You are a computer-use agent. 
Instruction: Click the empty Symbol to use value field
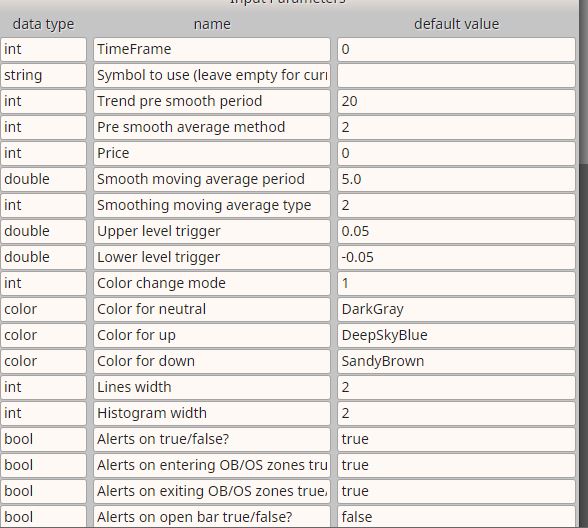coord(456,75)
